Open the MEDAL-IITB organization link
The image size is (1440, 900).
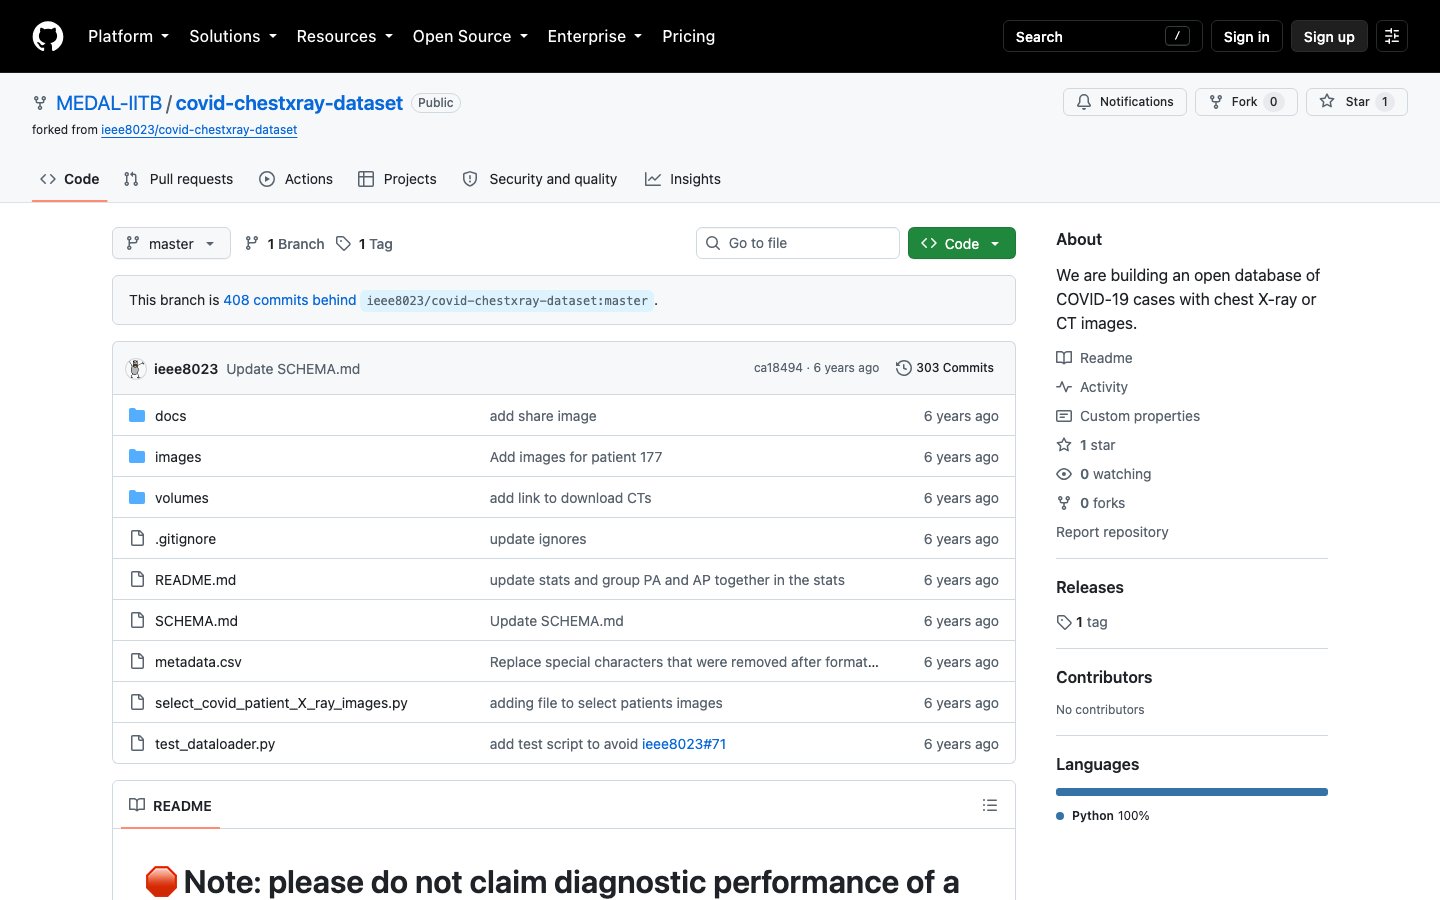pos(109,103)
